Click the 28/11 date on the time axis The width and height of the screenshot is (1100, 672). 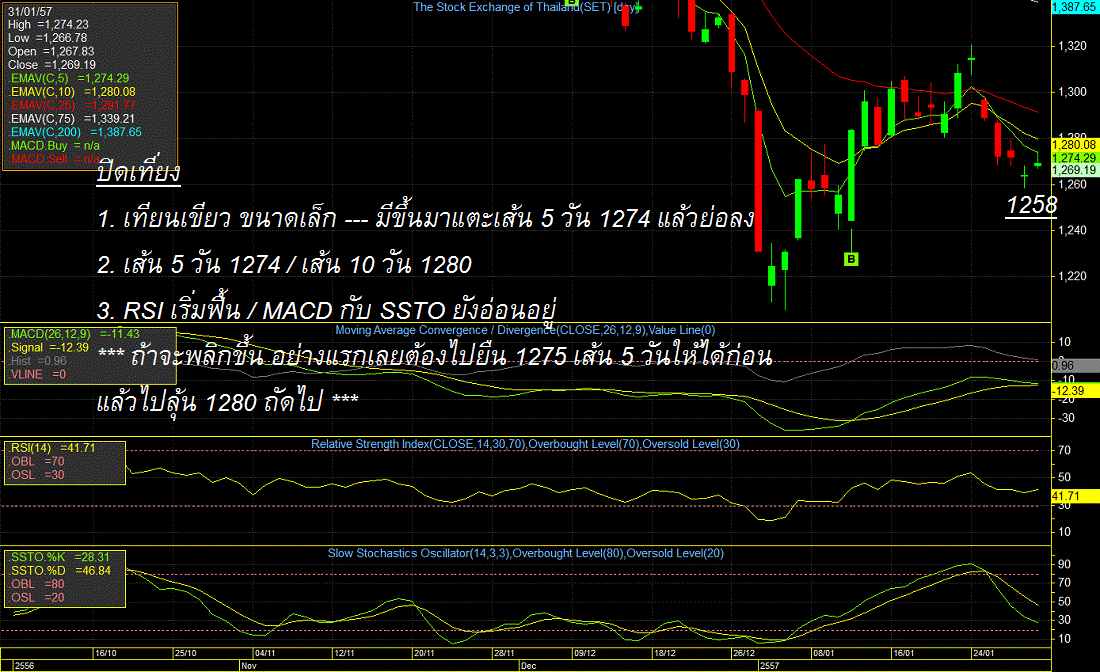[x=504, y=653]
